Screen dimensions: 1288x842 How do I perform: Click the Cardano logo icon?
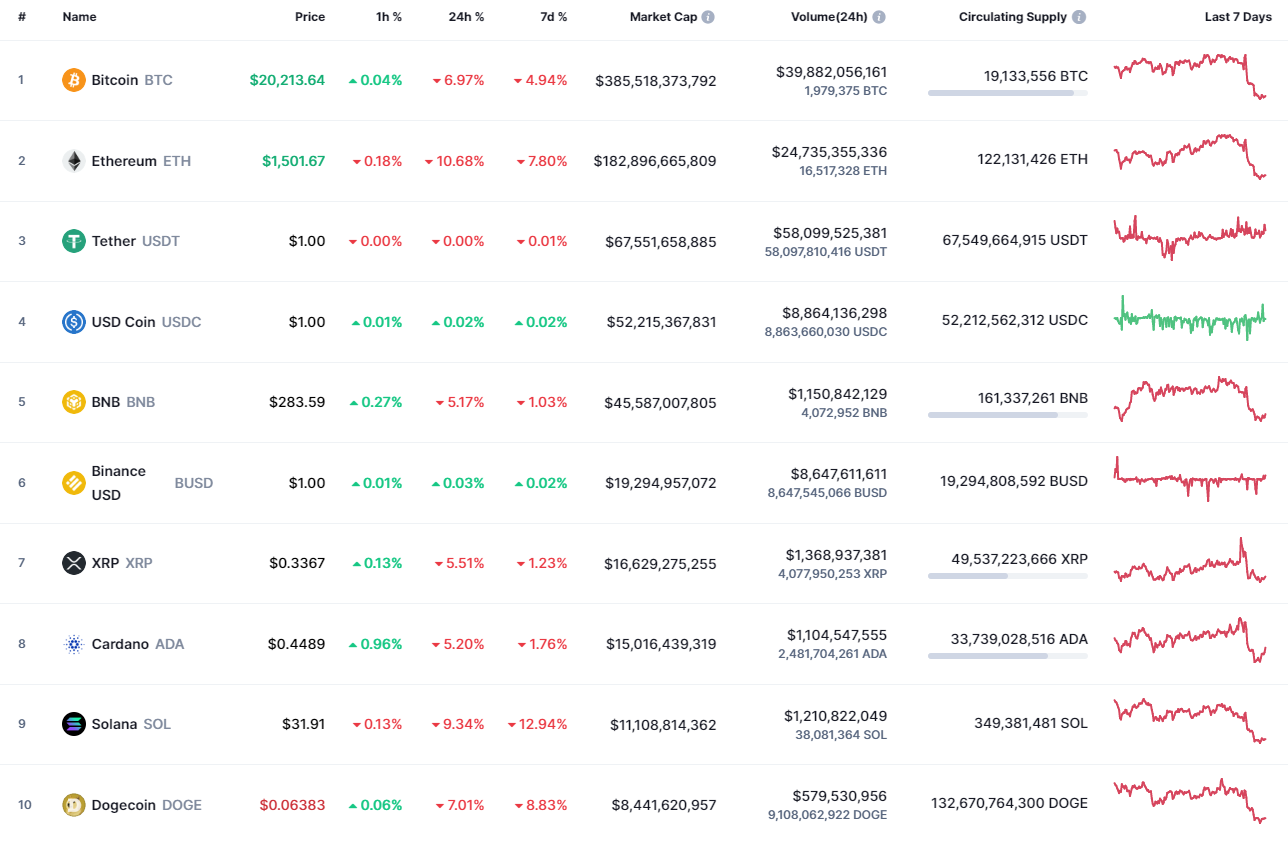point(73,644)
